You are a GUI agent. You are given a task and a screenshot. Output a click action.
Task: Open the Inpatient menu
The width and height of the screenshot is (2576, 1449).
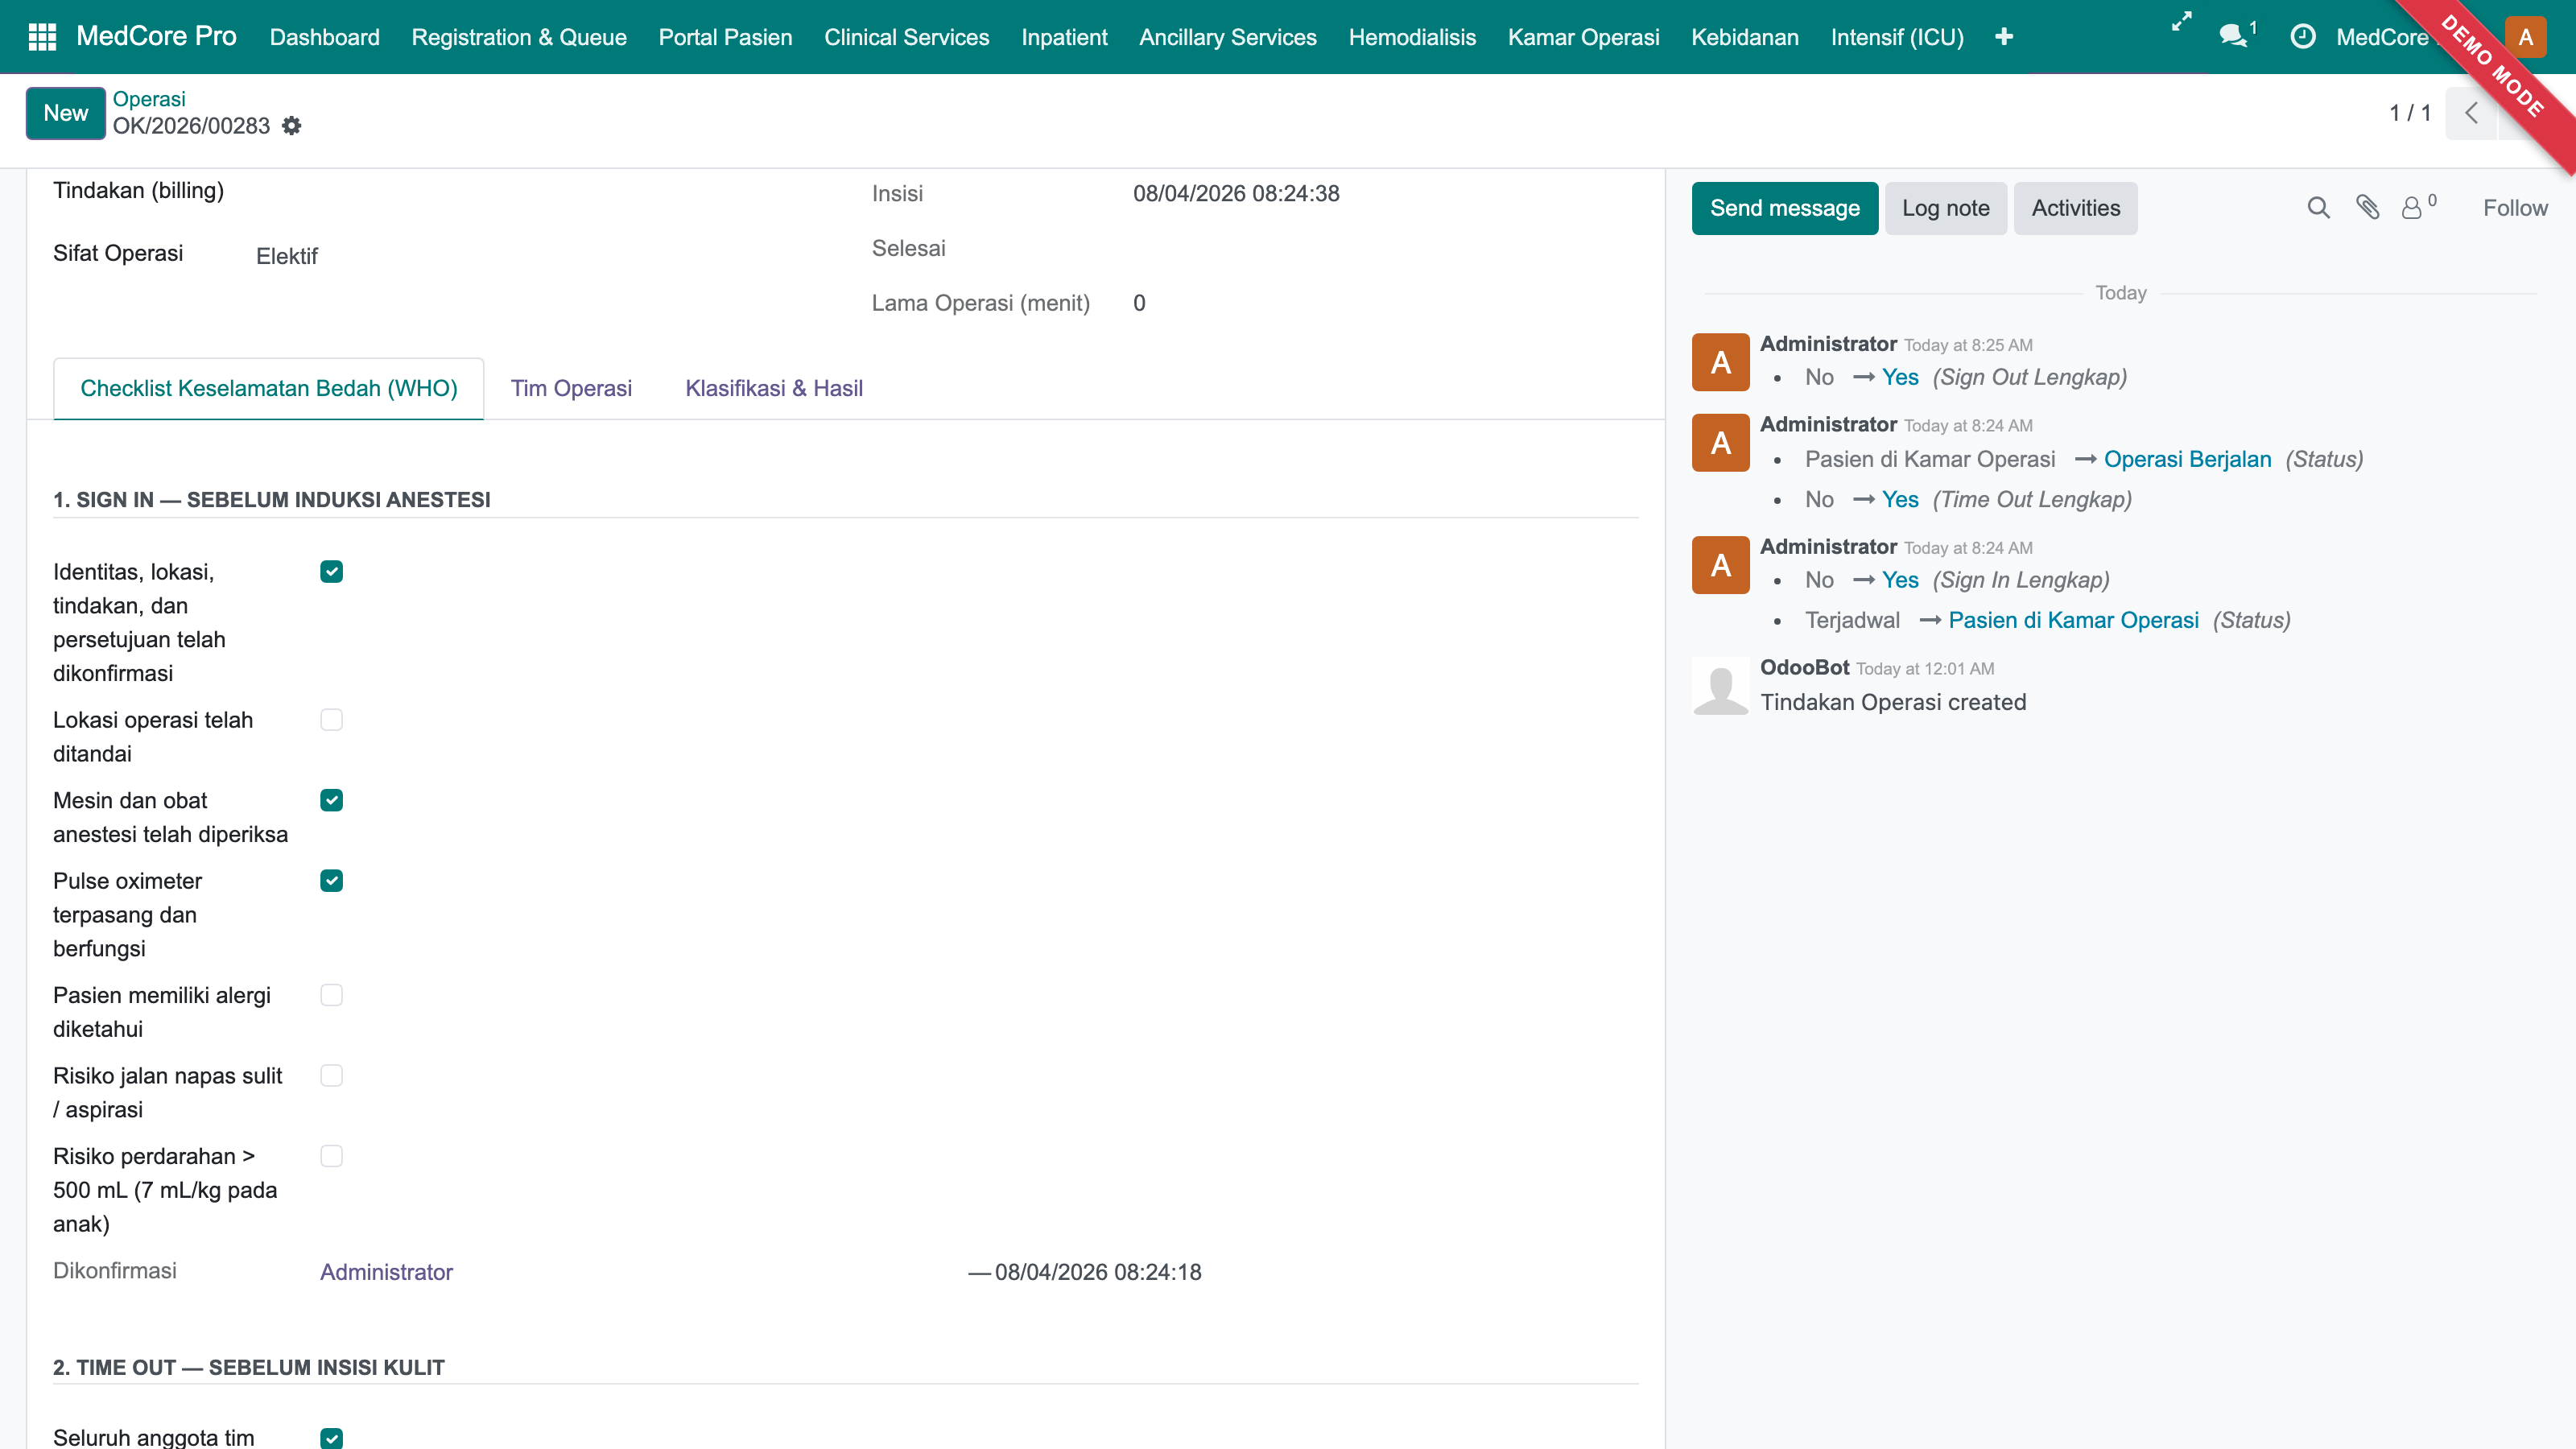(x=1064, y=37)
